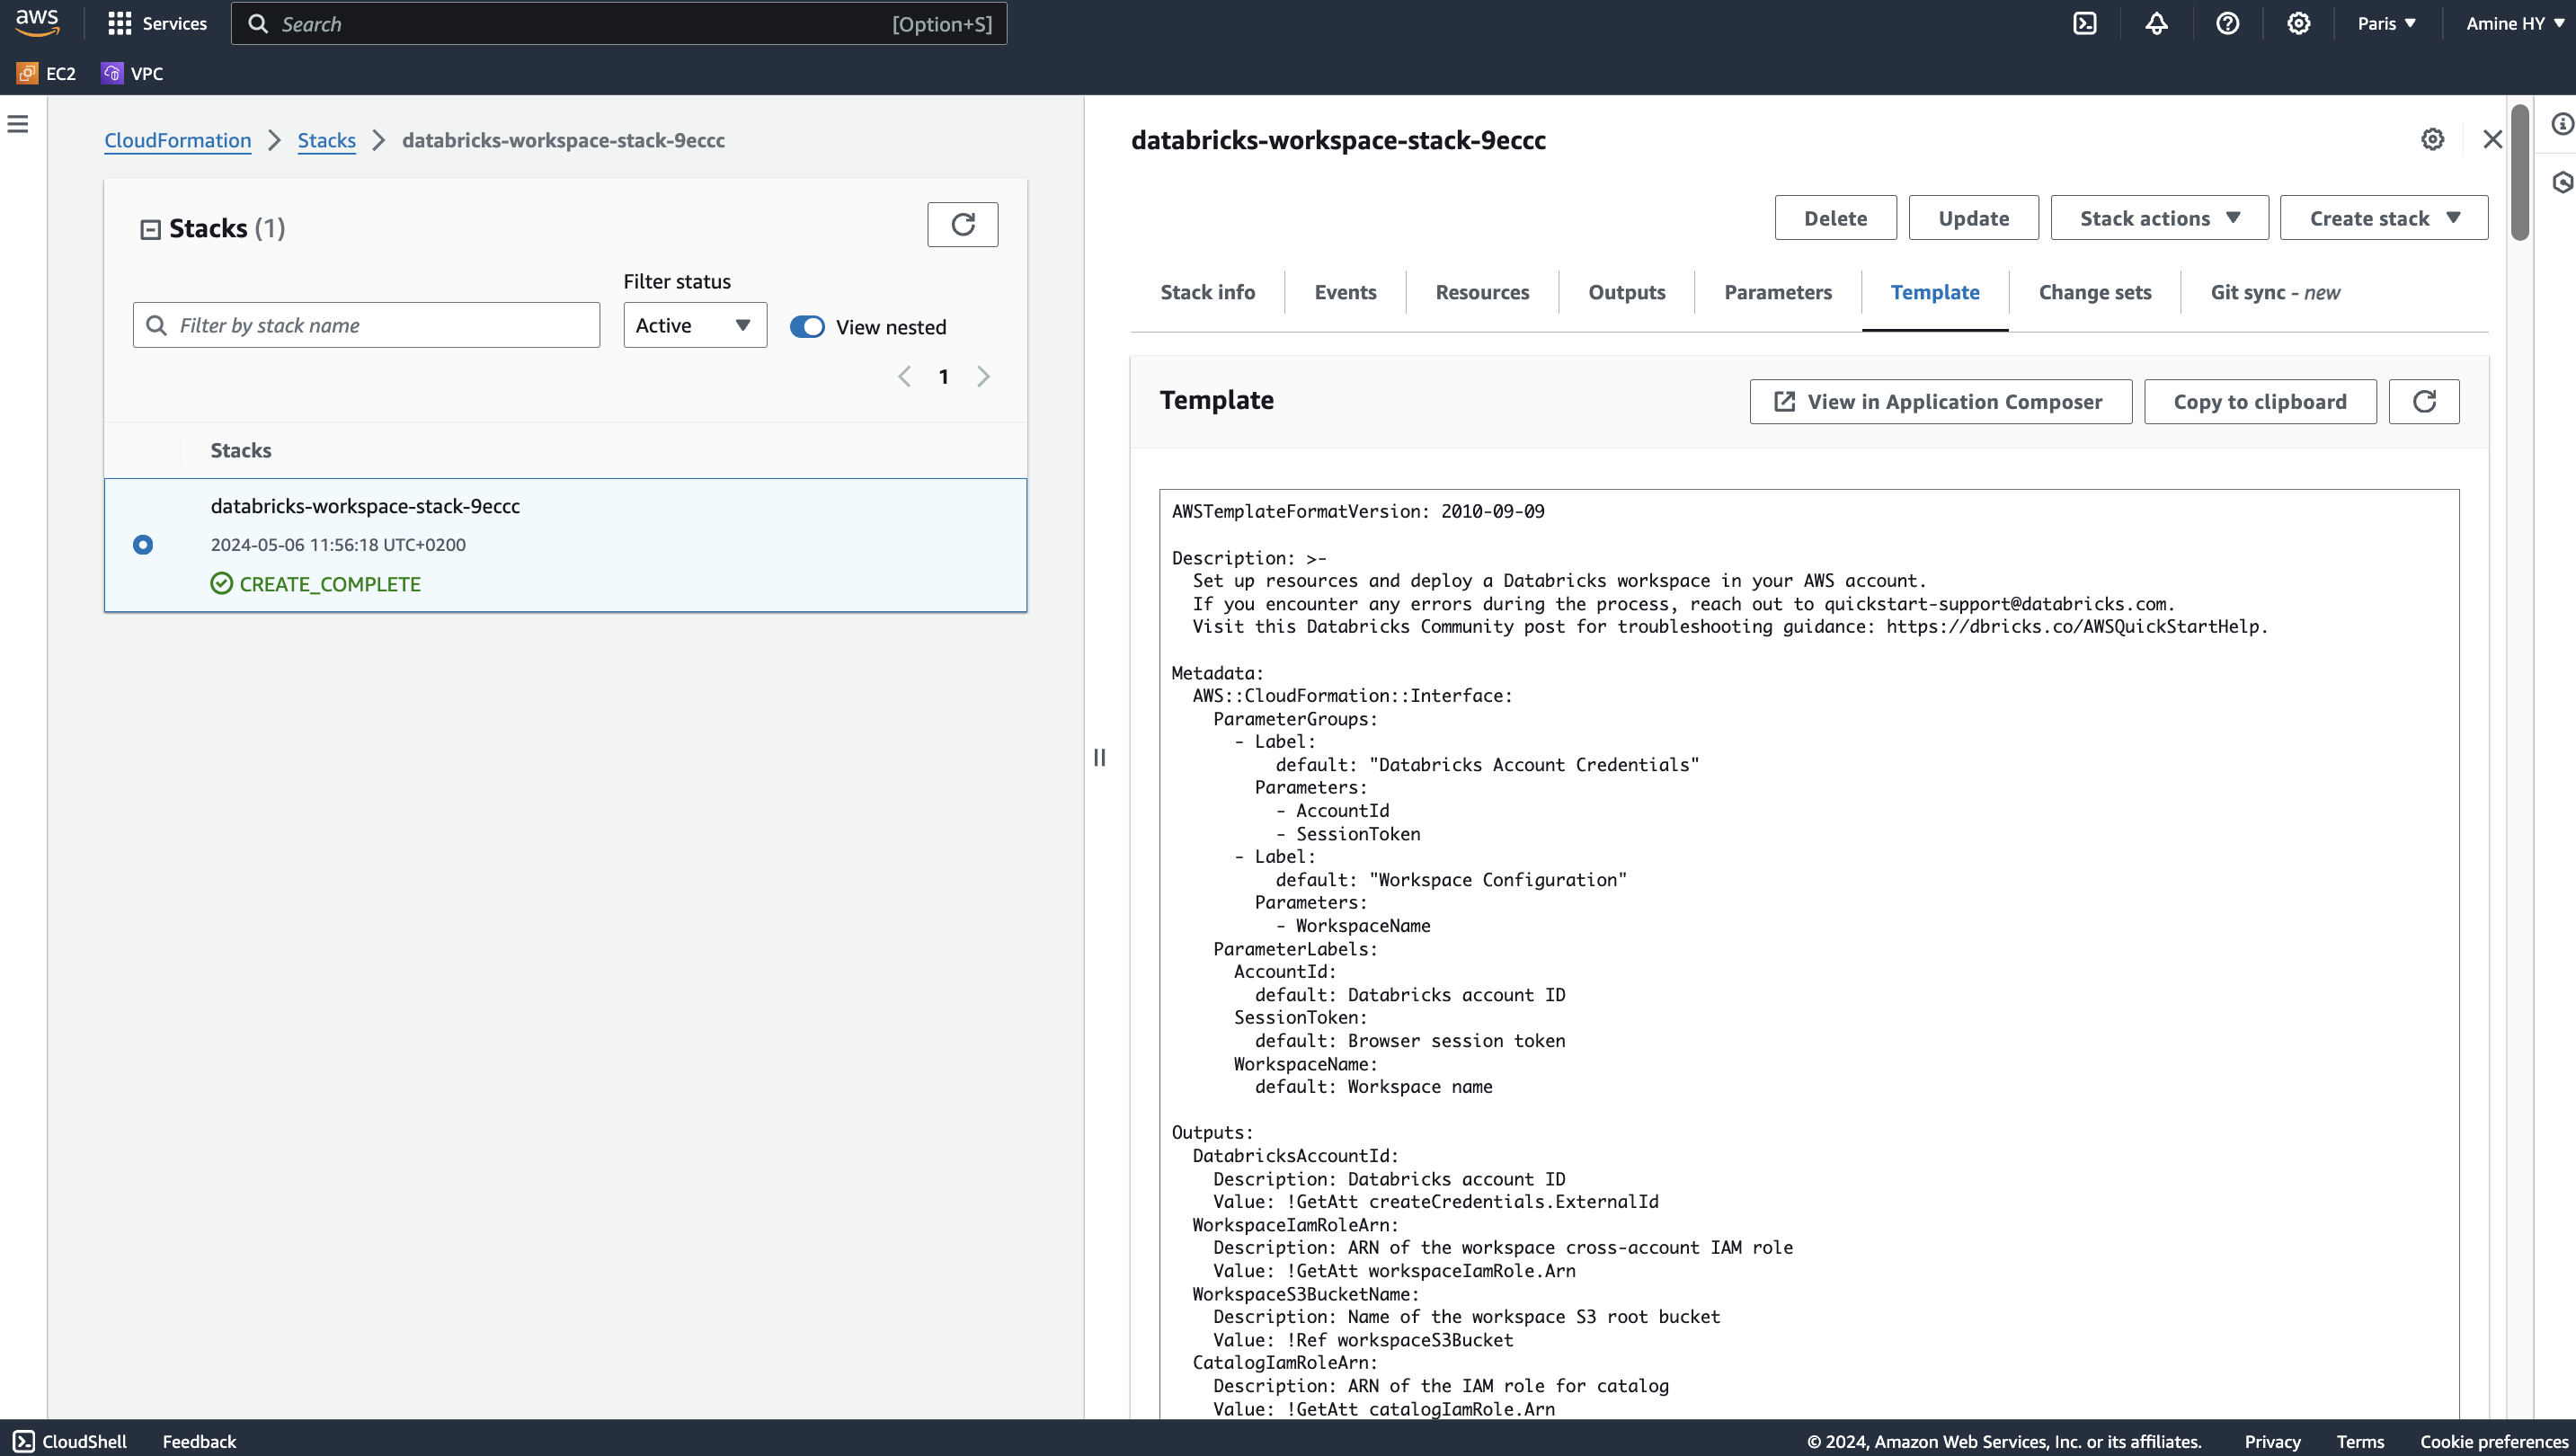Viewport: 2576px width, 1456px height.
Task: Click the Delete stack button
Action: tap(1835, 218)
